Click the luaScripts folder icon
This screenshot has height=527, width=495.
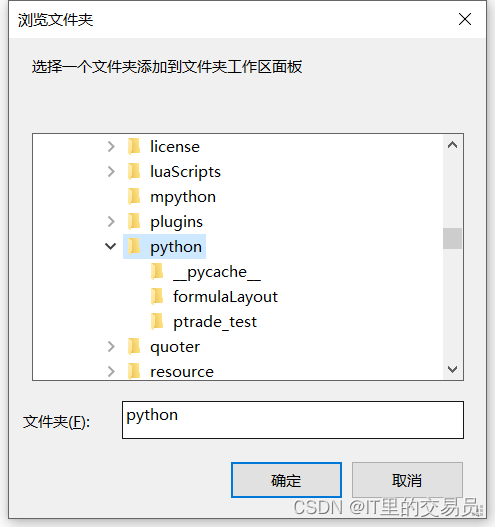pos(134,171)
